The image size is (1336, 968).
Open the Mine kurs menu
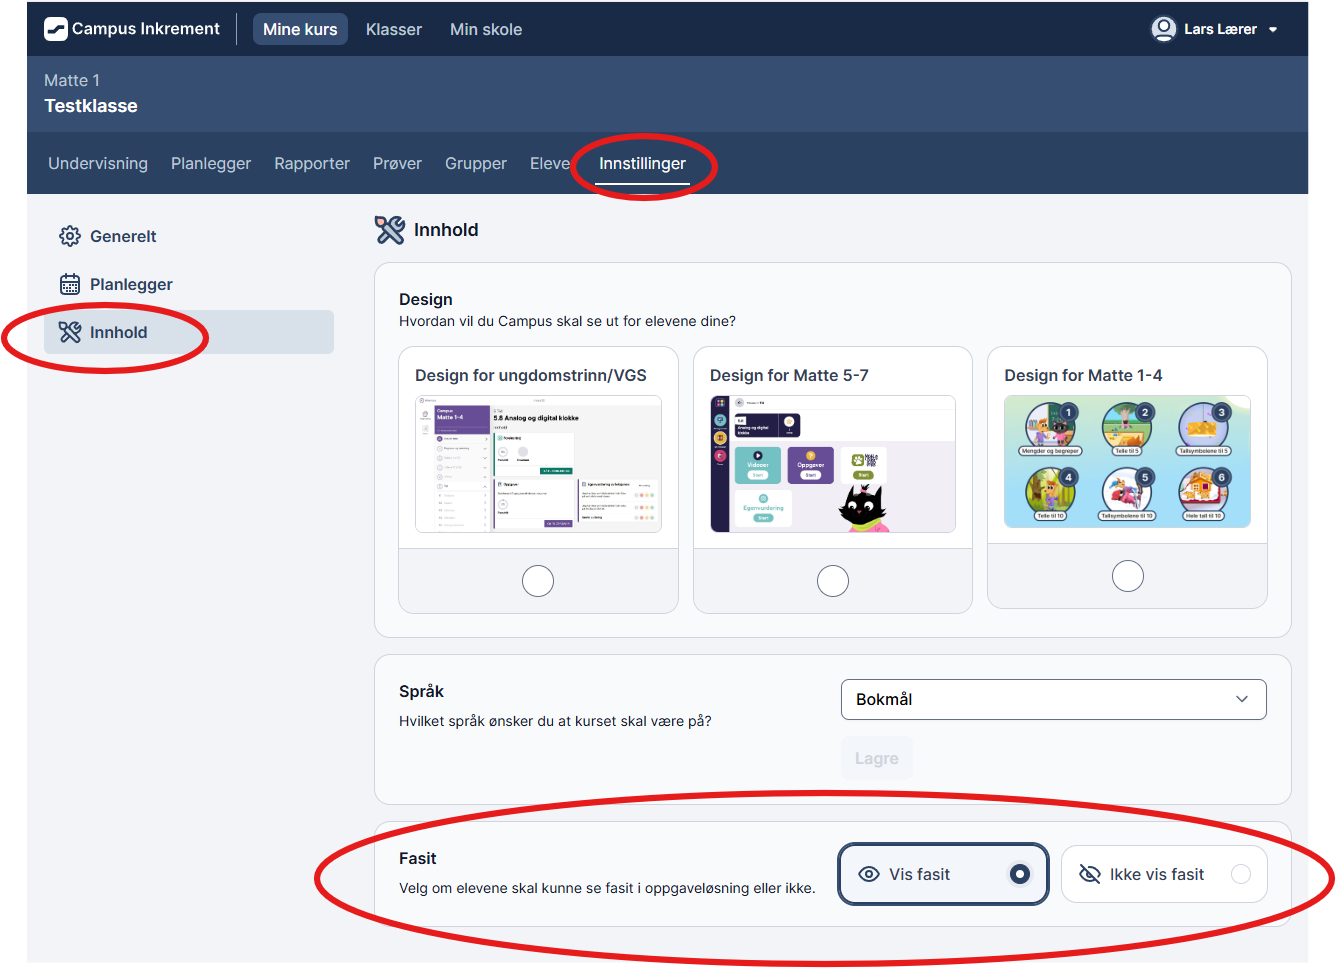point(300,29)
